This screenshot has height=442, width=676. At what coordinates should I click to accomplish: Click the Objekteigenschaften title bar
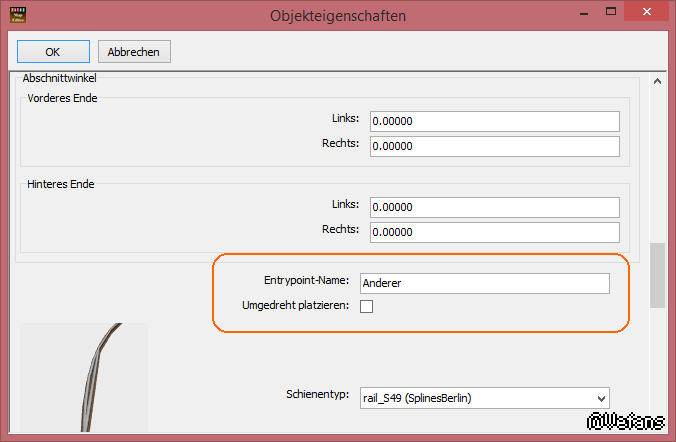(337, 15)
